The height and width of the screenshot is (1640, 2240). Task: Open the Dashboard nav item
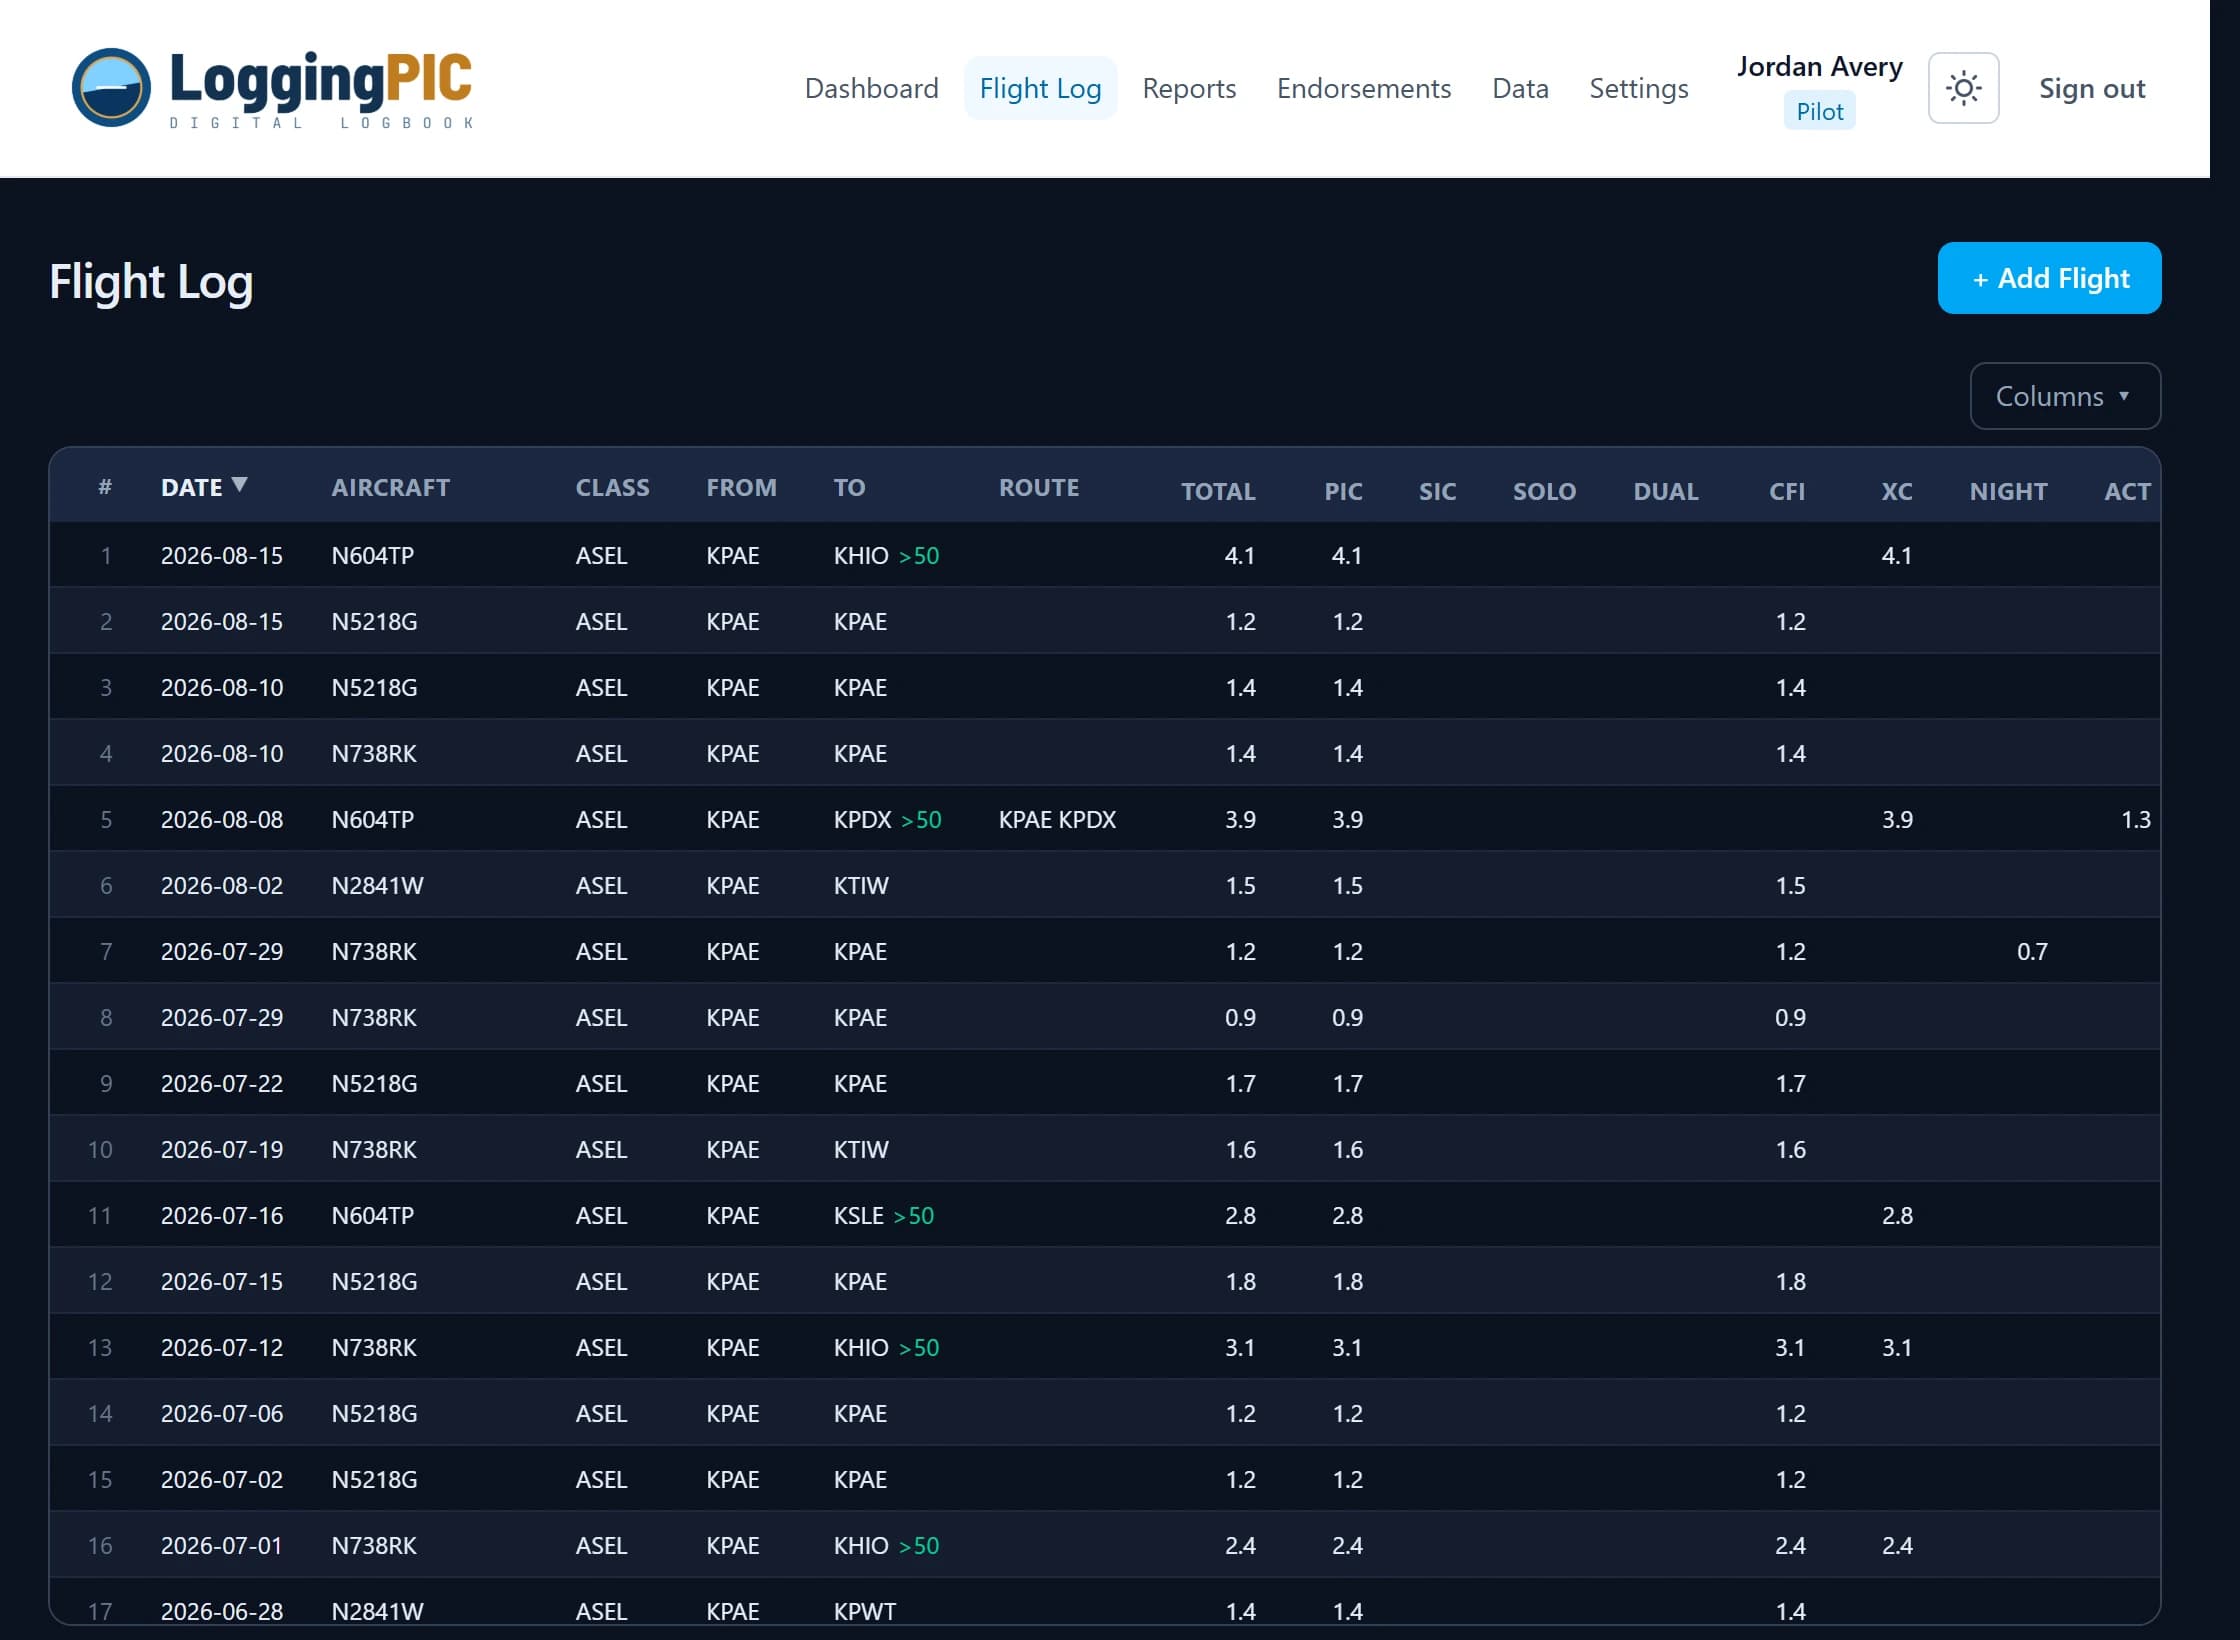pos(871,88)
